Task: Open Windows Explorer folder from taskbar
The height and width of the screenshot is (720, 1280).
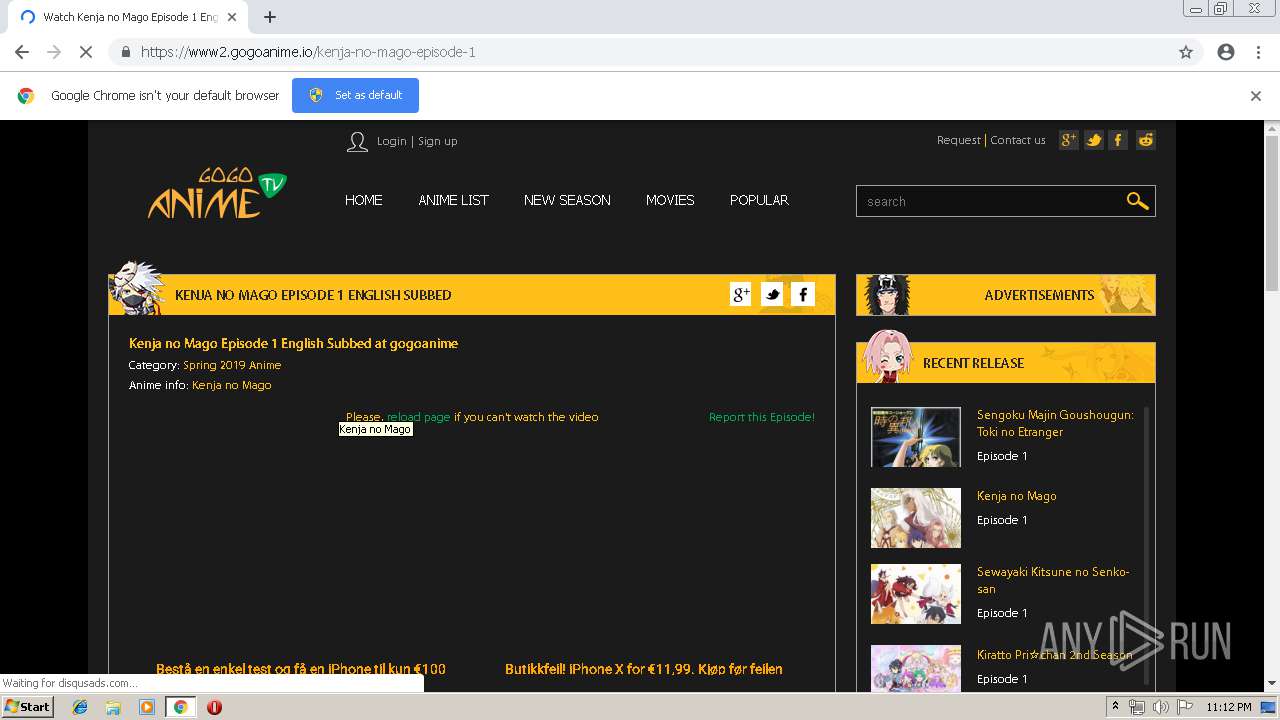Action: coord(113,707)
